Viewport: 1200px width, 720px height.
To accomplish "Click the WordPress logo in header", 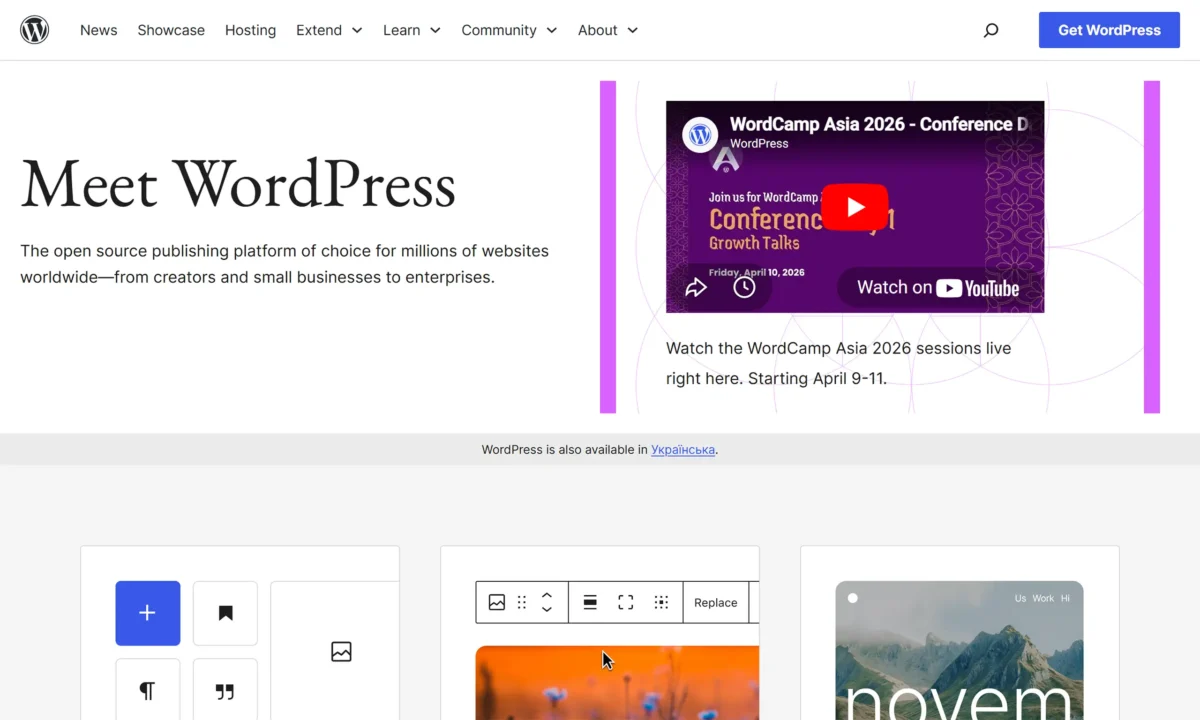I will coord(35,30).
